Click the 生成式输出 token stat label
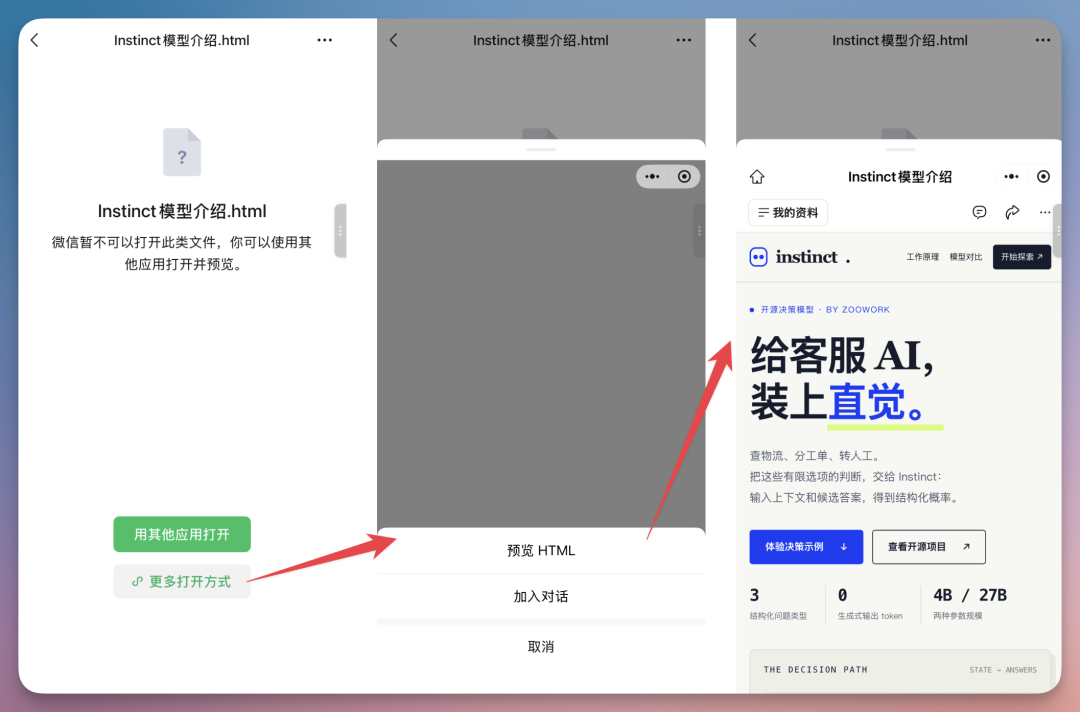 870,616
